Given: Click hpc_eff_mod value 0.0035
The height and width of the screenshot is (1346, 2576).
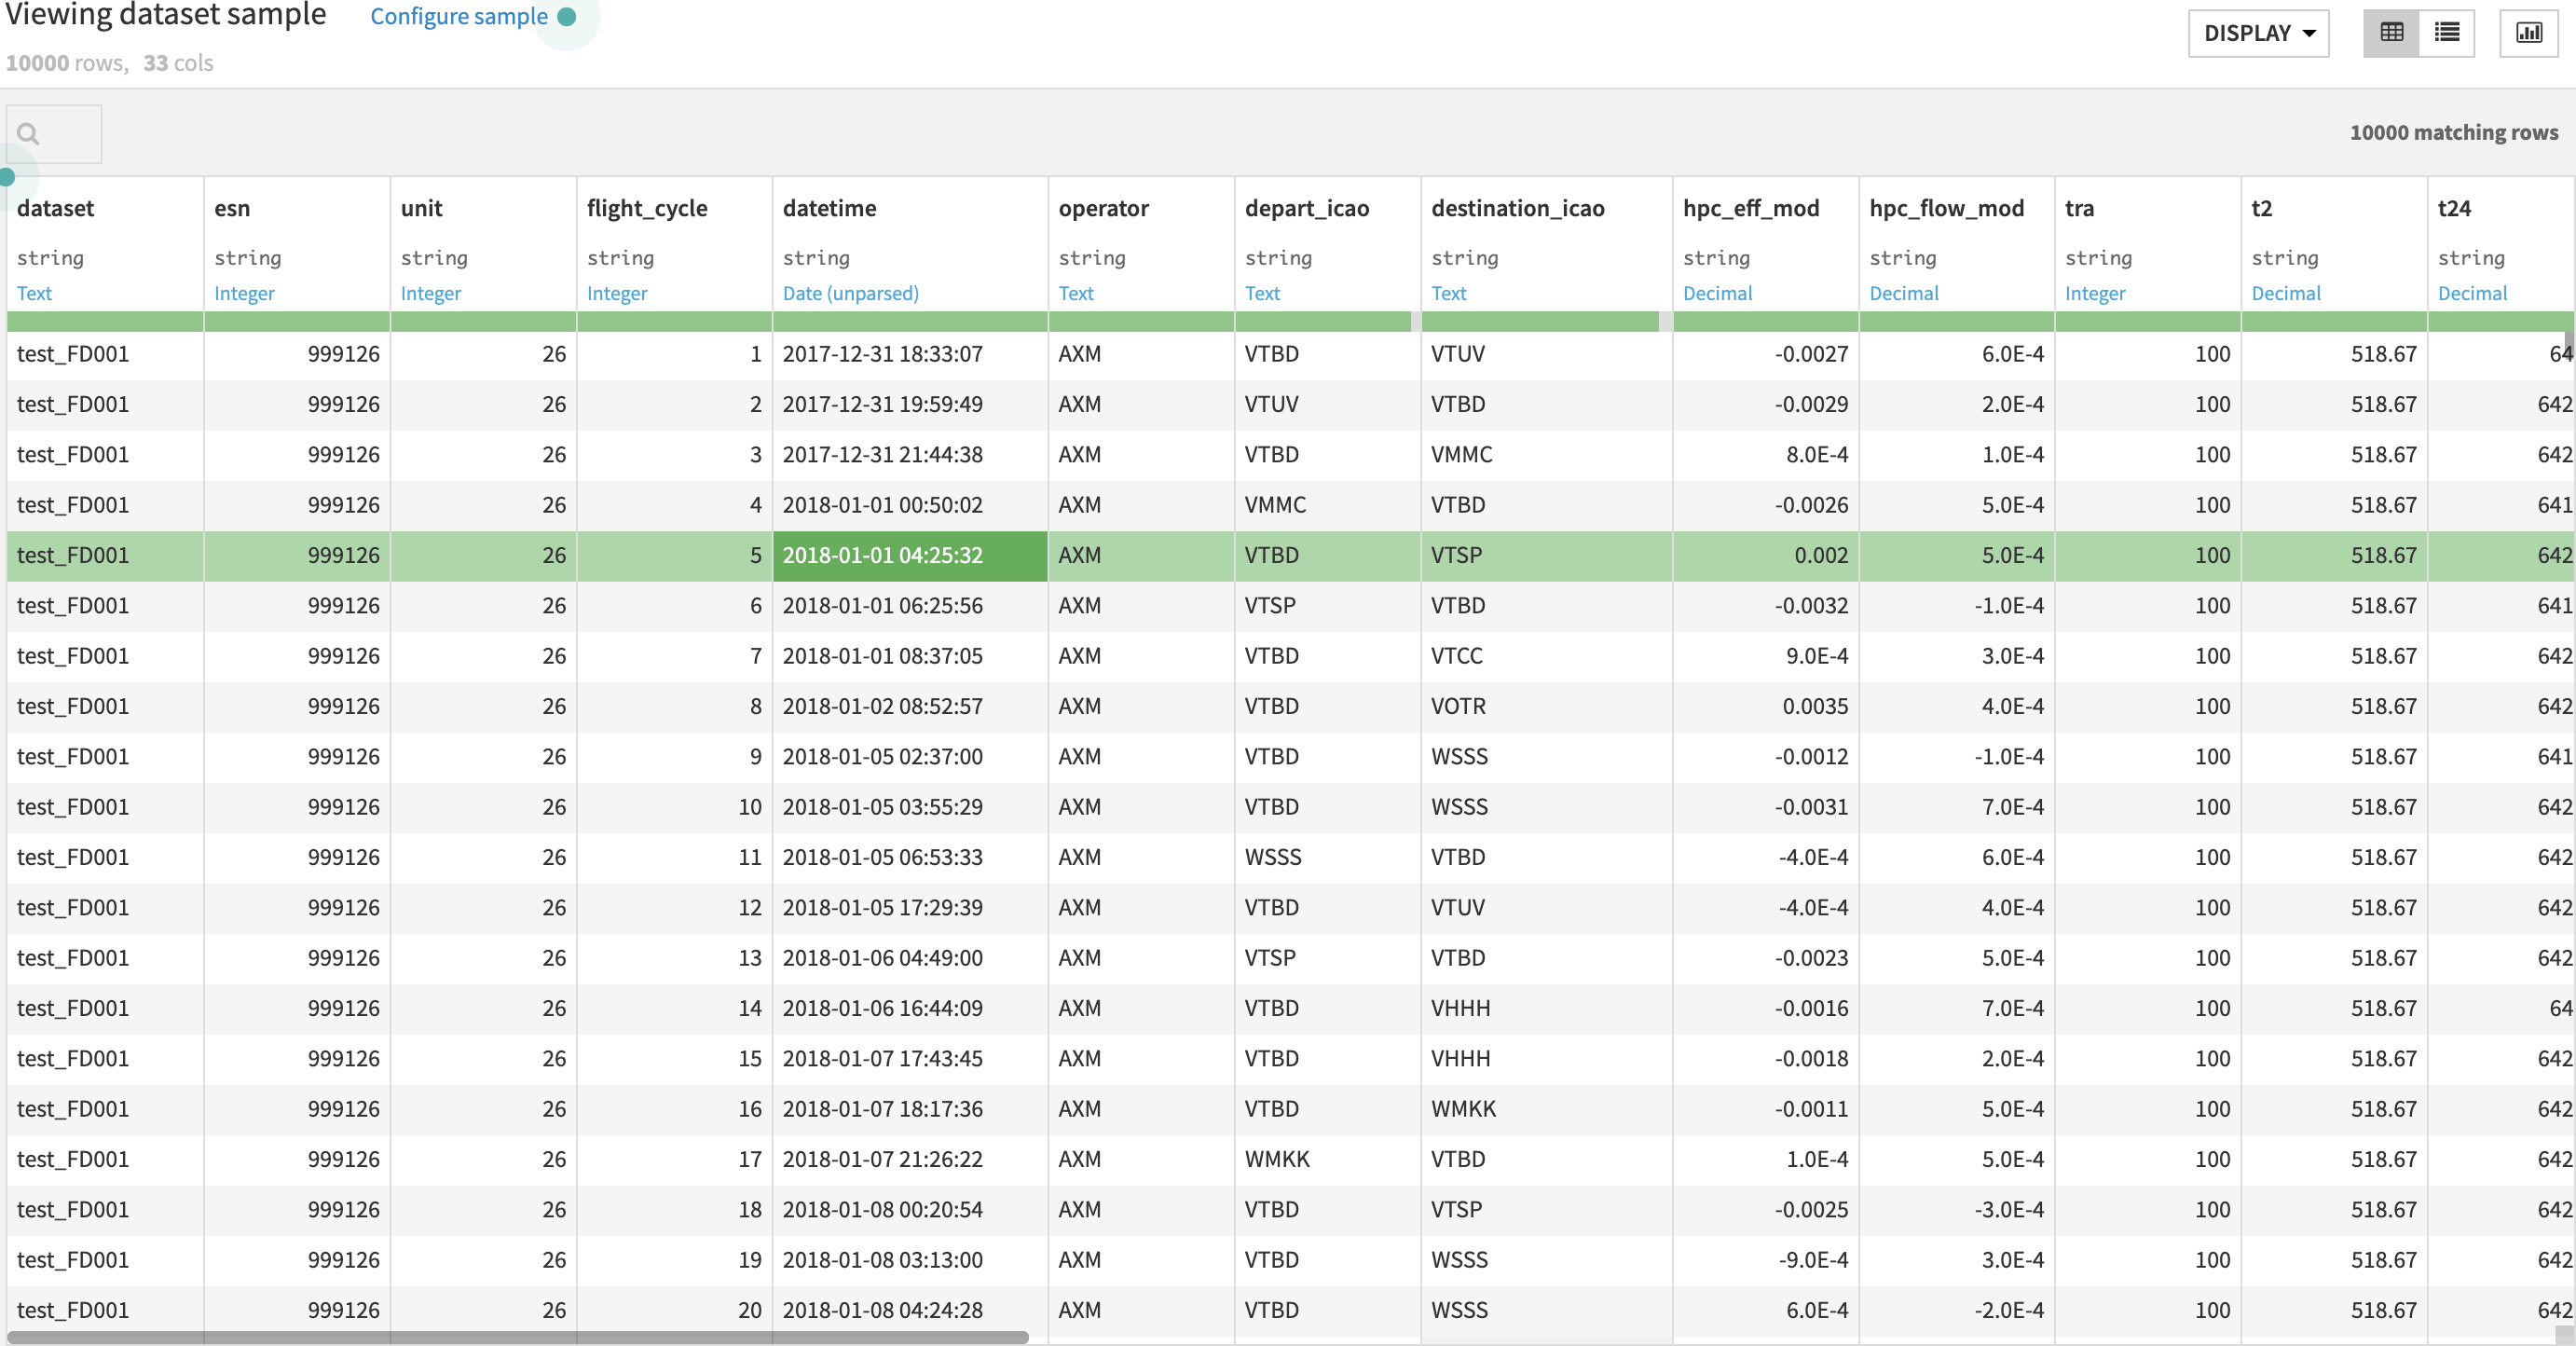Looking at the screenshot, I should pyautogui.click(x=1766, y=706).
